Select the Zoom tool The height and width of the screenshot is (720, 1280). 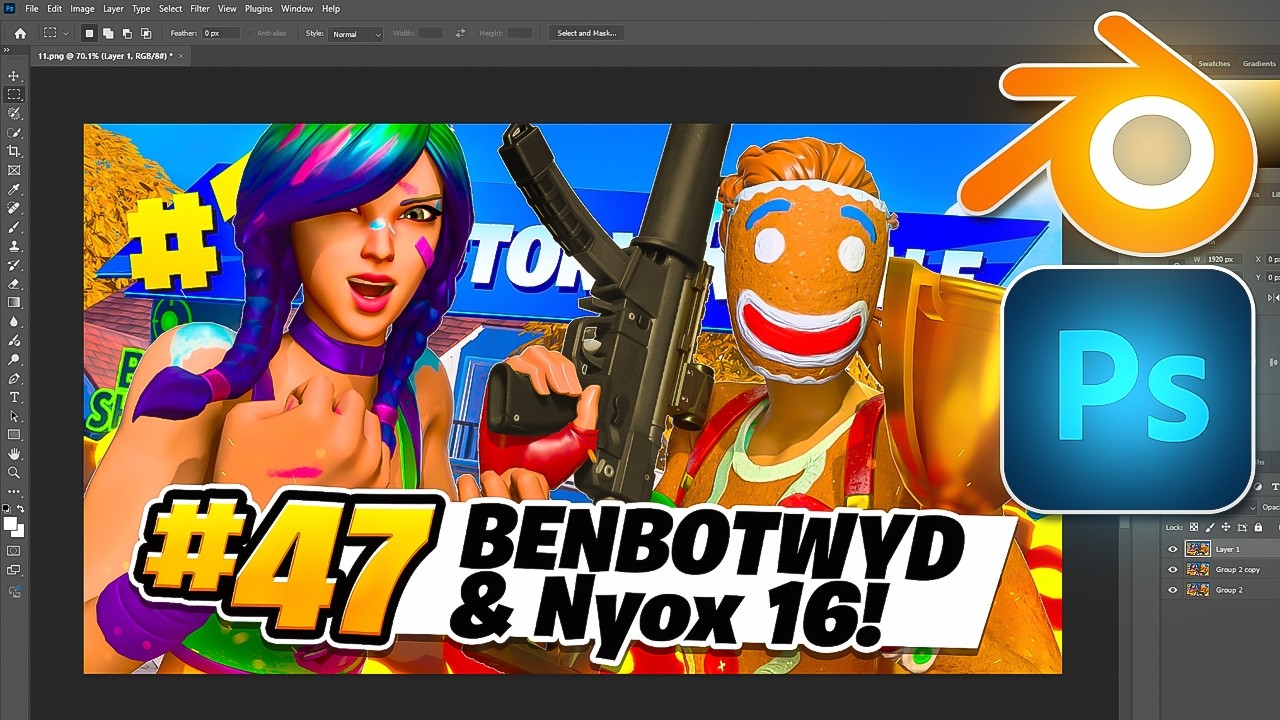14,473
